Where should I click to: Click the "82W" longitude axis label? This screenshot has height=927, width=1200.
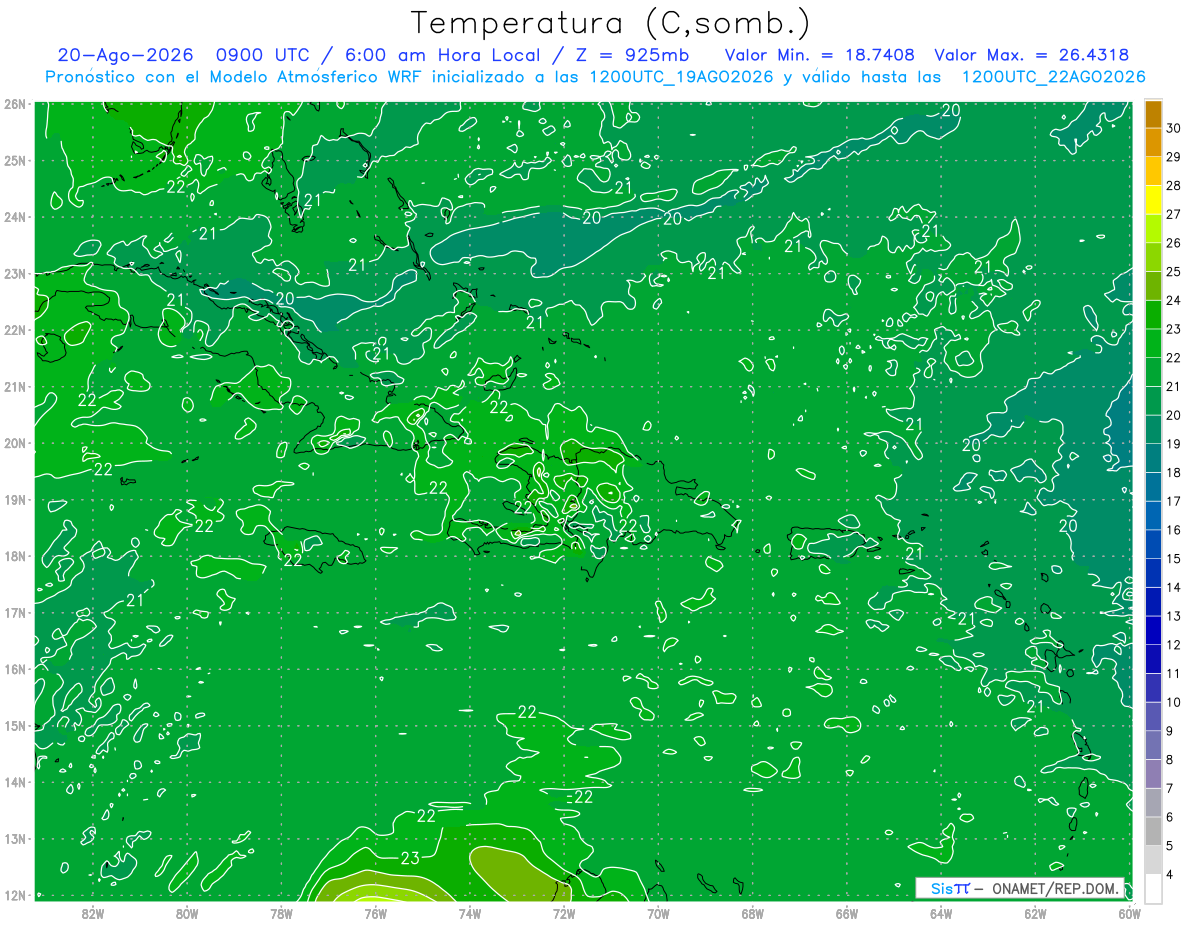tap(93, 912)
